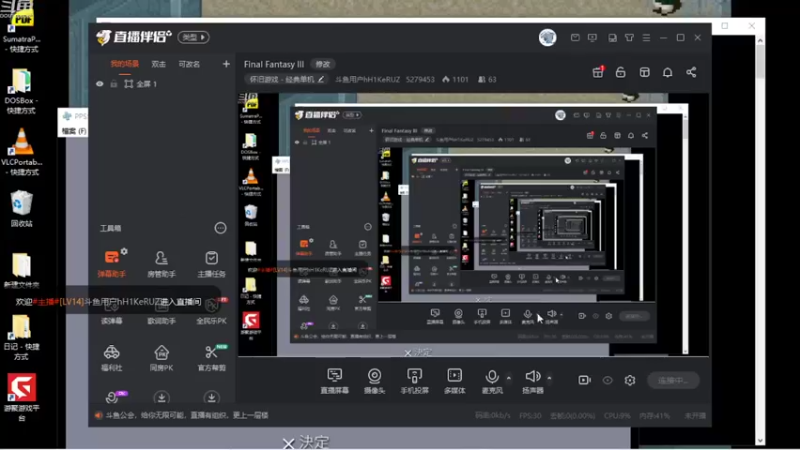
Task: Open the 主播任务 streamer tasks tool
Action: click(211, 263)
